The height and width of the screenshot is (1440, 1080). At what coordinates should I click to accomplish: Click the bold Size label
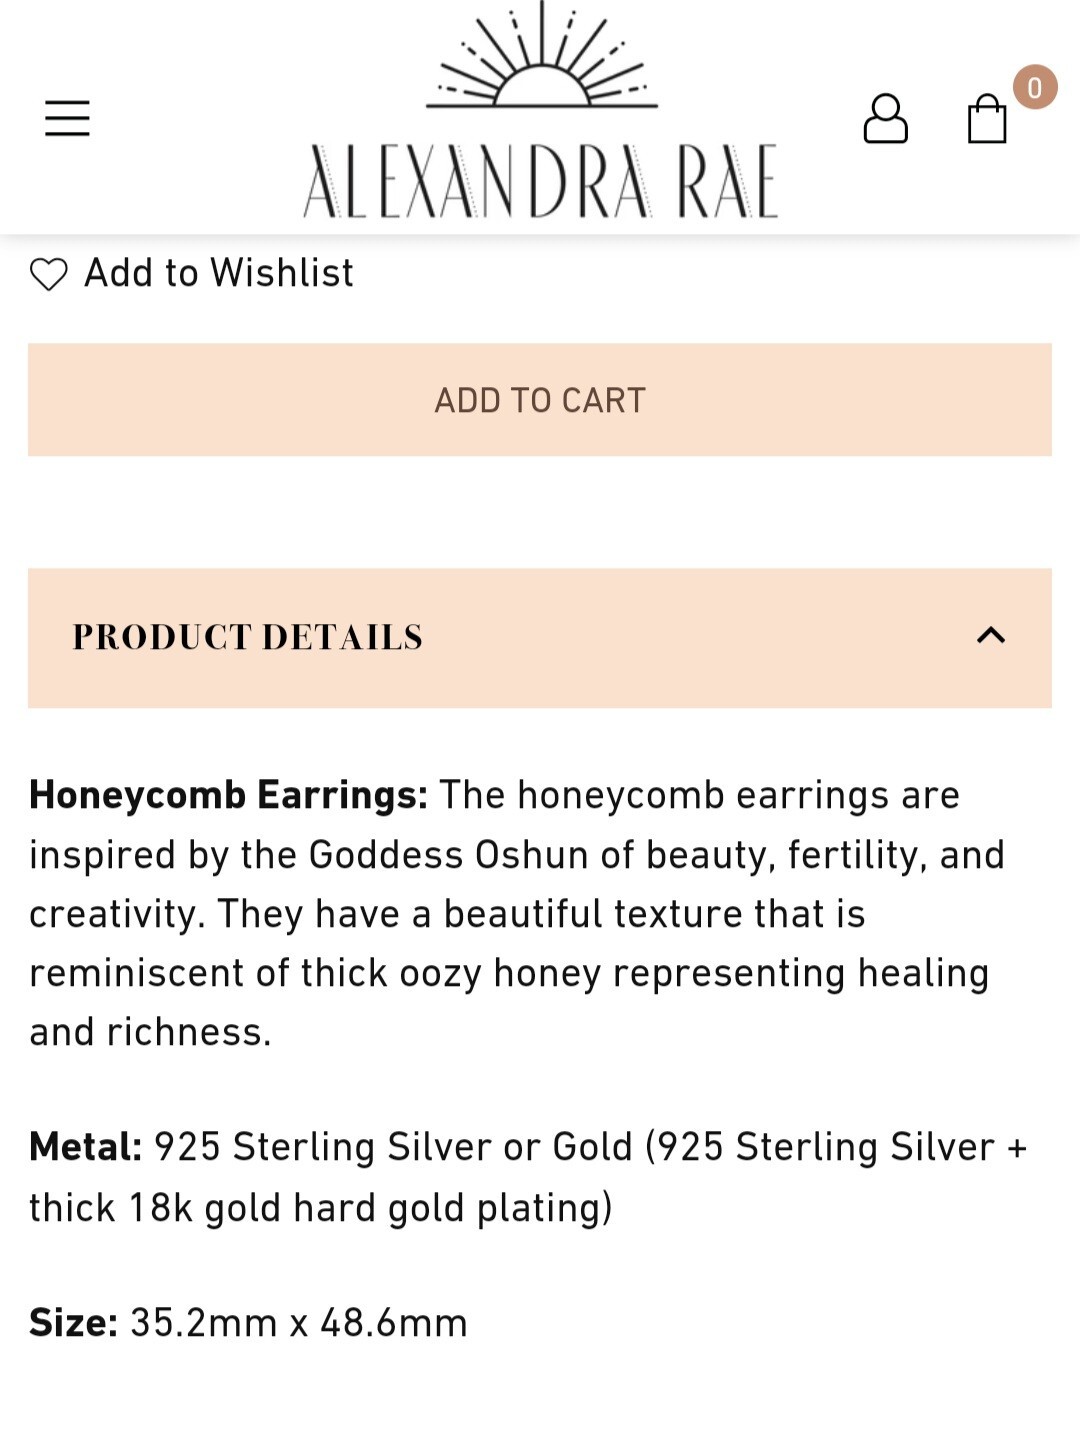[x=73, y=1323]
